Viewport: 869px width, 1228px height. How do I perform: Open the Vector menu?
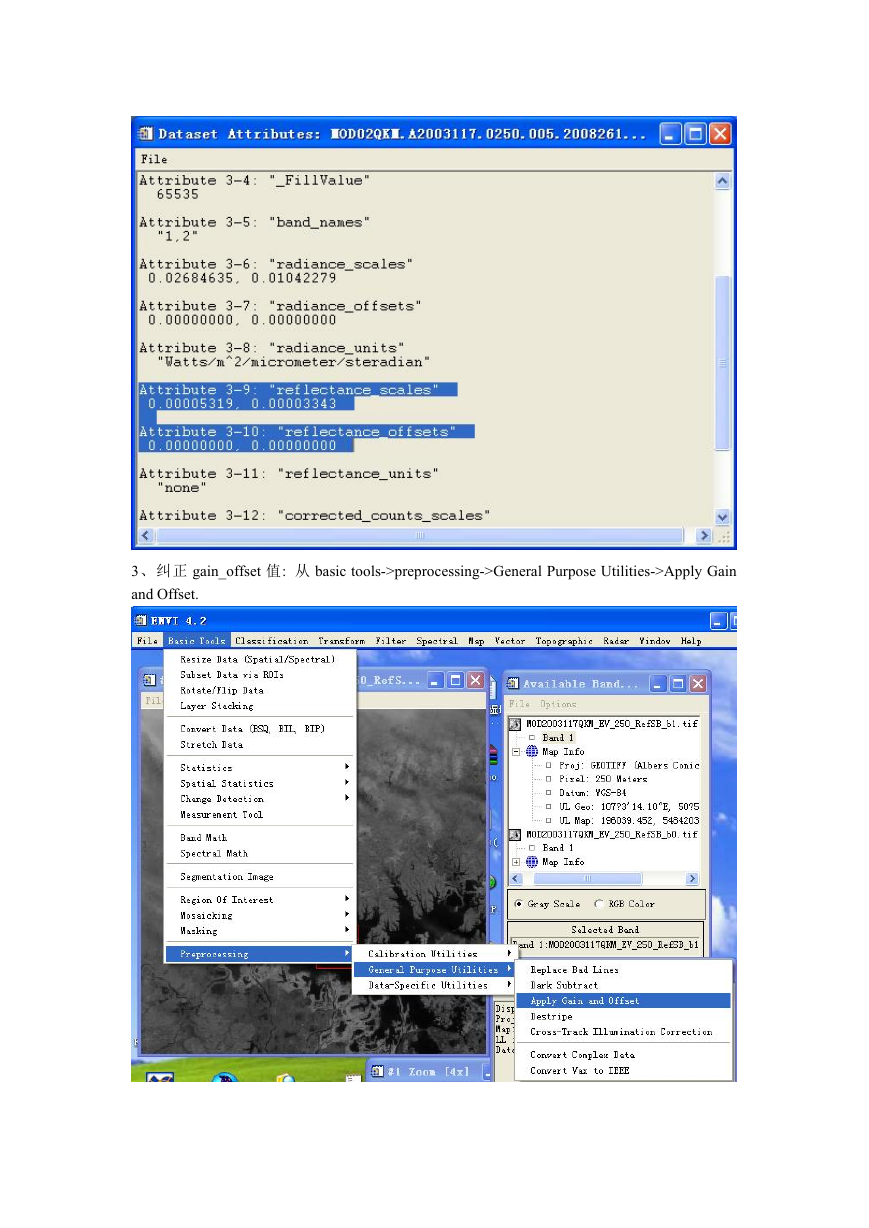pyautogui.click(x=511, y=641)
